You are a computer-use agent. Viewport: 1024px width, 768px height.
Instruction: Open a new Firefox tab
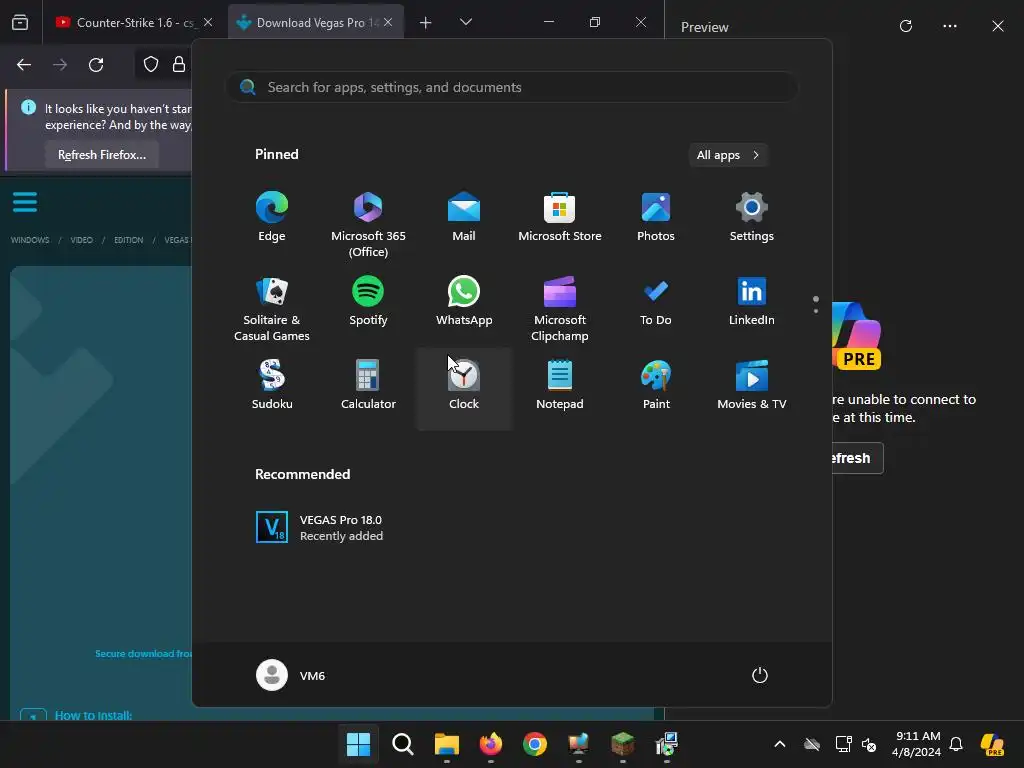point(426,23)
